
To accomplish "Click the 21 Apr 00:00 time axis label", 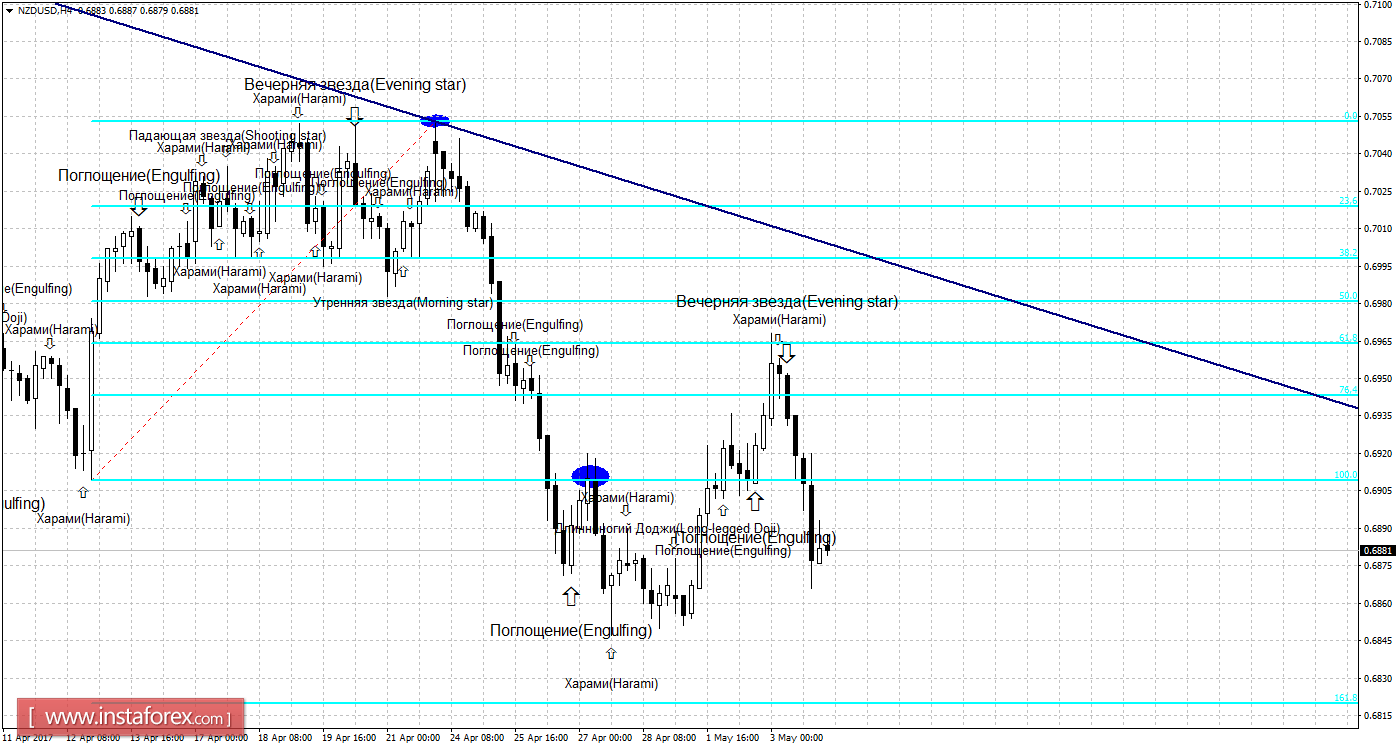I will click(x=412, y=738).
